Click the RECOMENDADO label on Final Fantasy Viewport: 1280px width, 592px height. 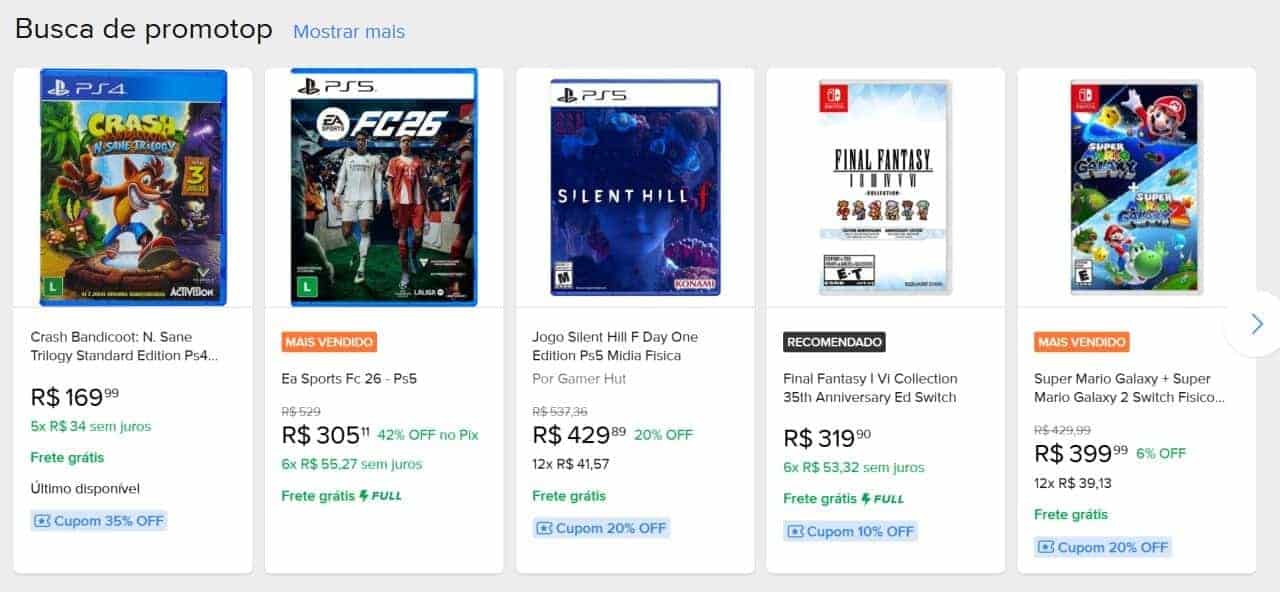835,342
